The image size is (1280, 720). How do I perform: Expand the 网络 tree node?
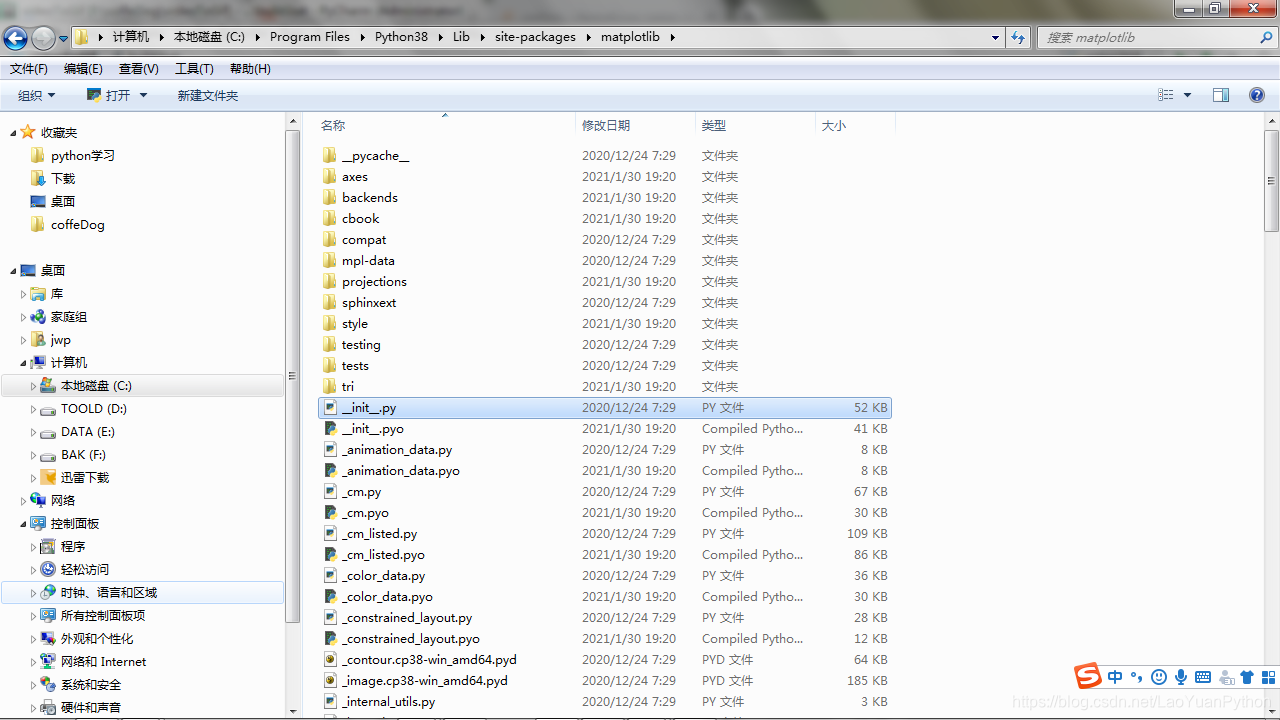24,501
